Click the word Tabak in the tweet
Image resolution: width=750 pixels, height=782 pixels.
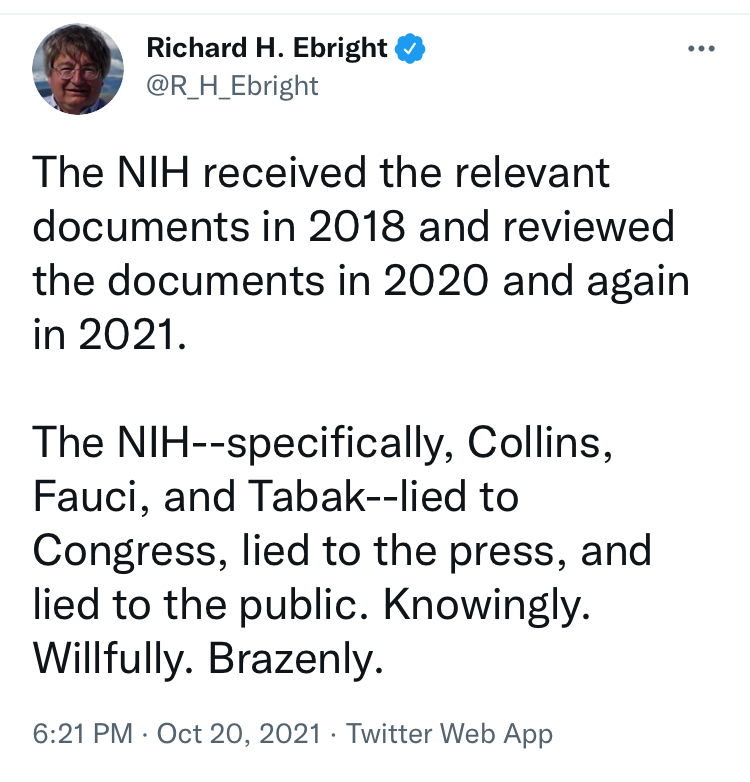[x=307, y=496]
